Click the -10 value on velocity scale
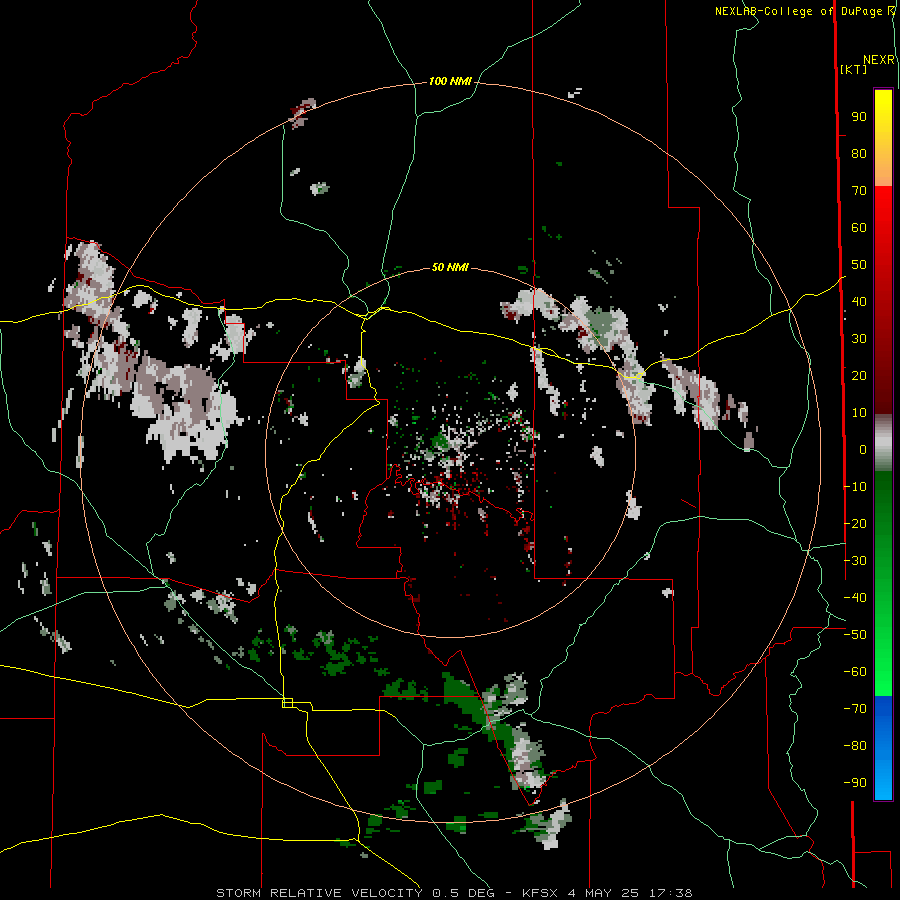 [855, 487]
